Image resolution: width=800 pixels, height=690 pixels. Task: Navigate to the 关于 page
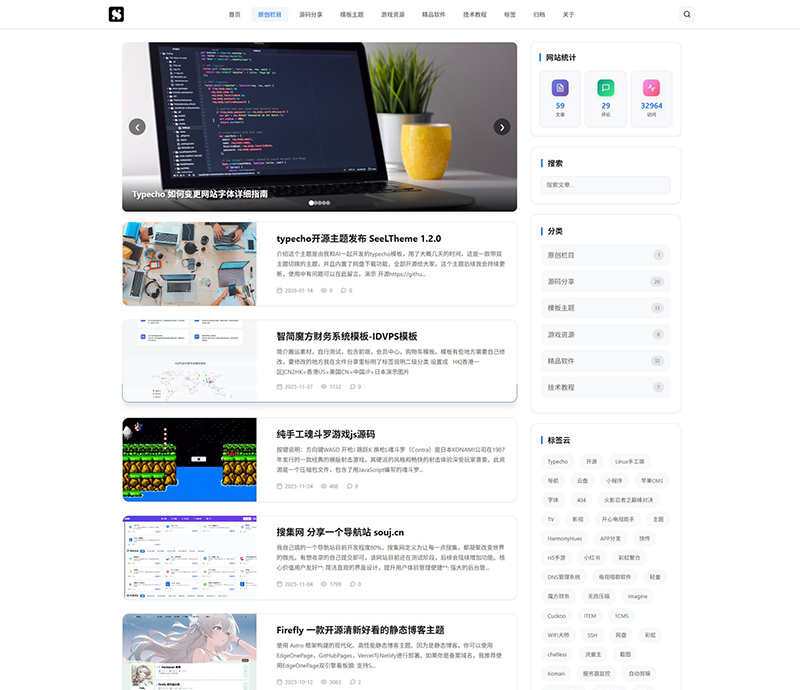point(570,14)
